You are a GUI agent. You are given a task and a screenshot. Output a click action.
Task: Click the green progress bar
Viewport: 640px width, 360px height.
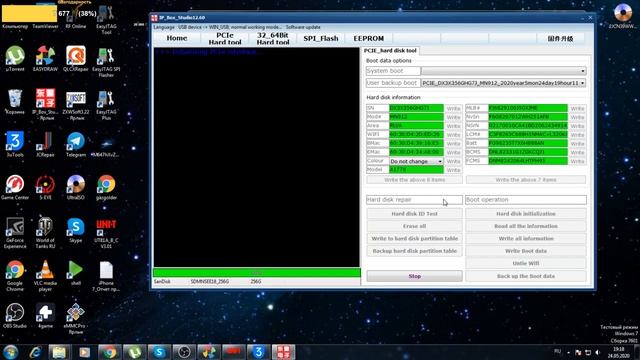[x=257, y=273]
